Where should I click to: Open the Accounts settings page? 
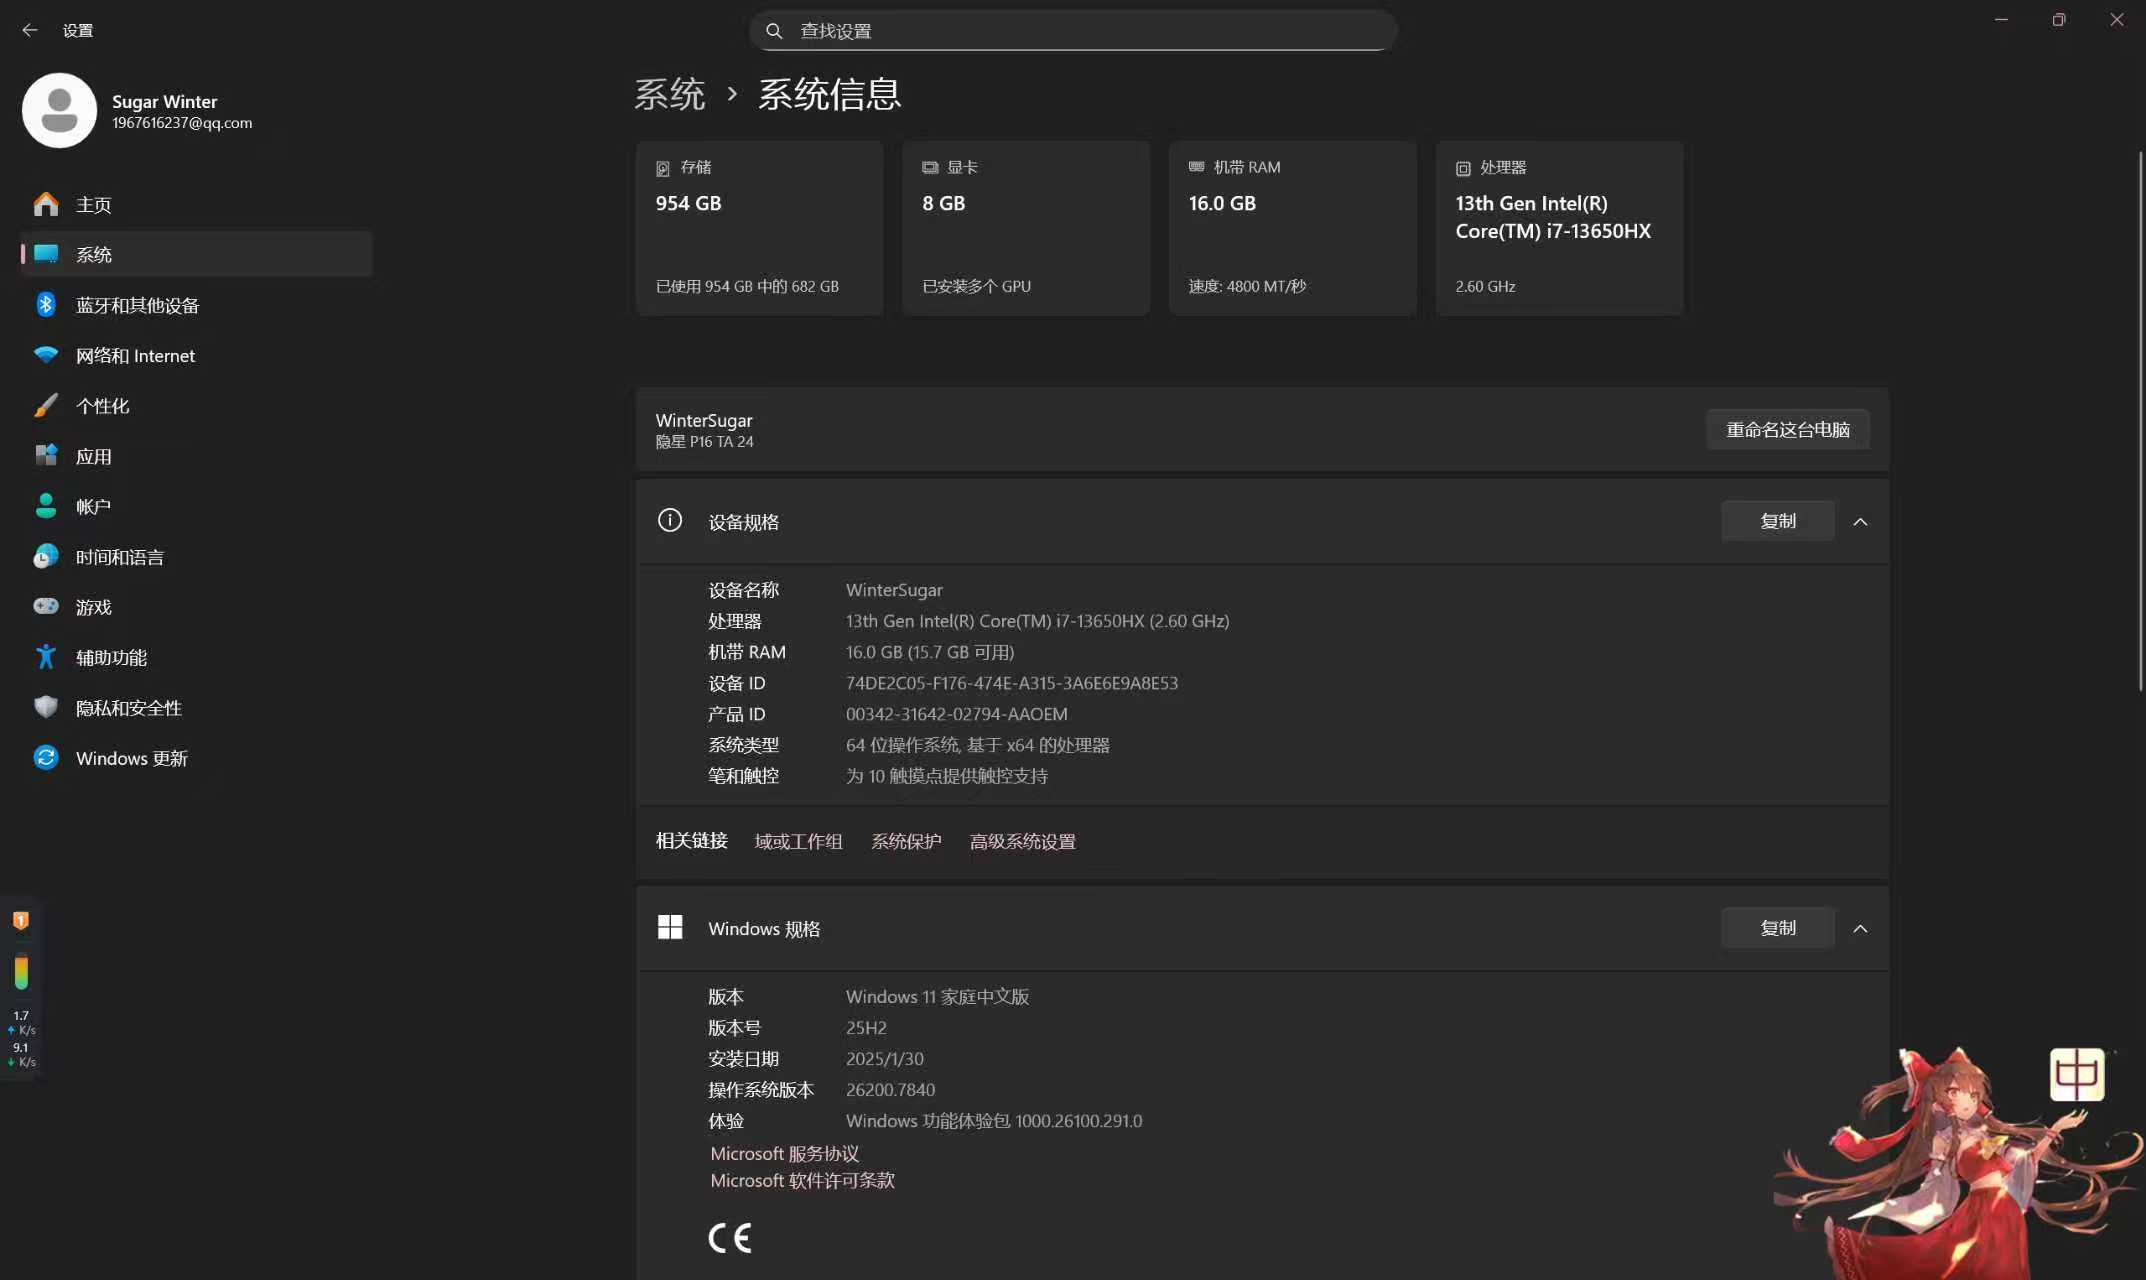tap(93, 507)
